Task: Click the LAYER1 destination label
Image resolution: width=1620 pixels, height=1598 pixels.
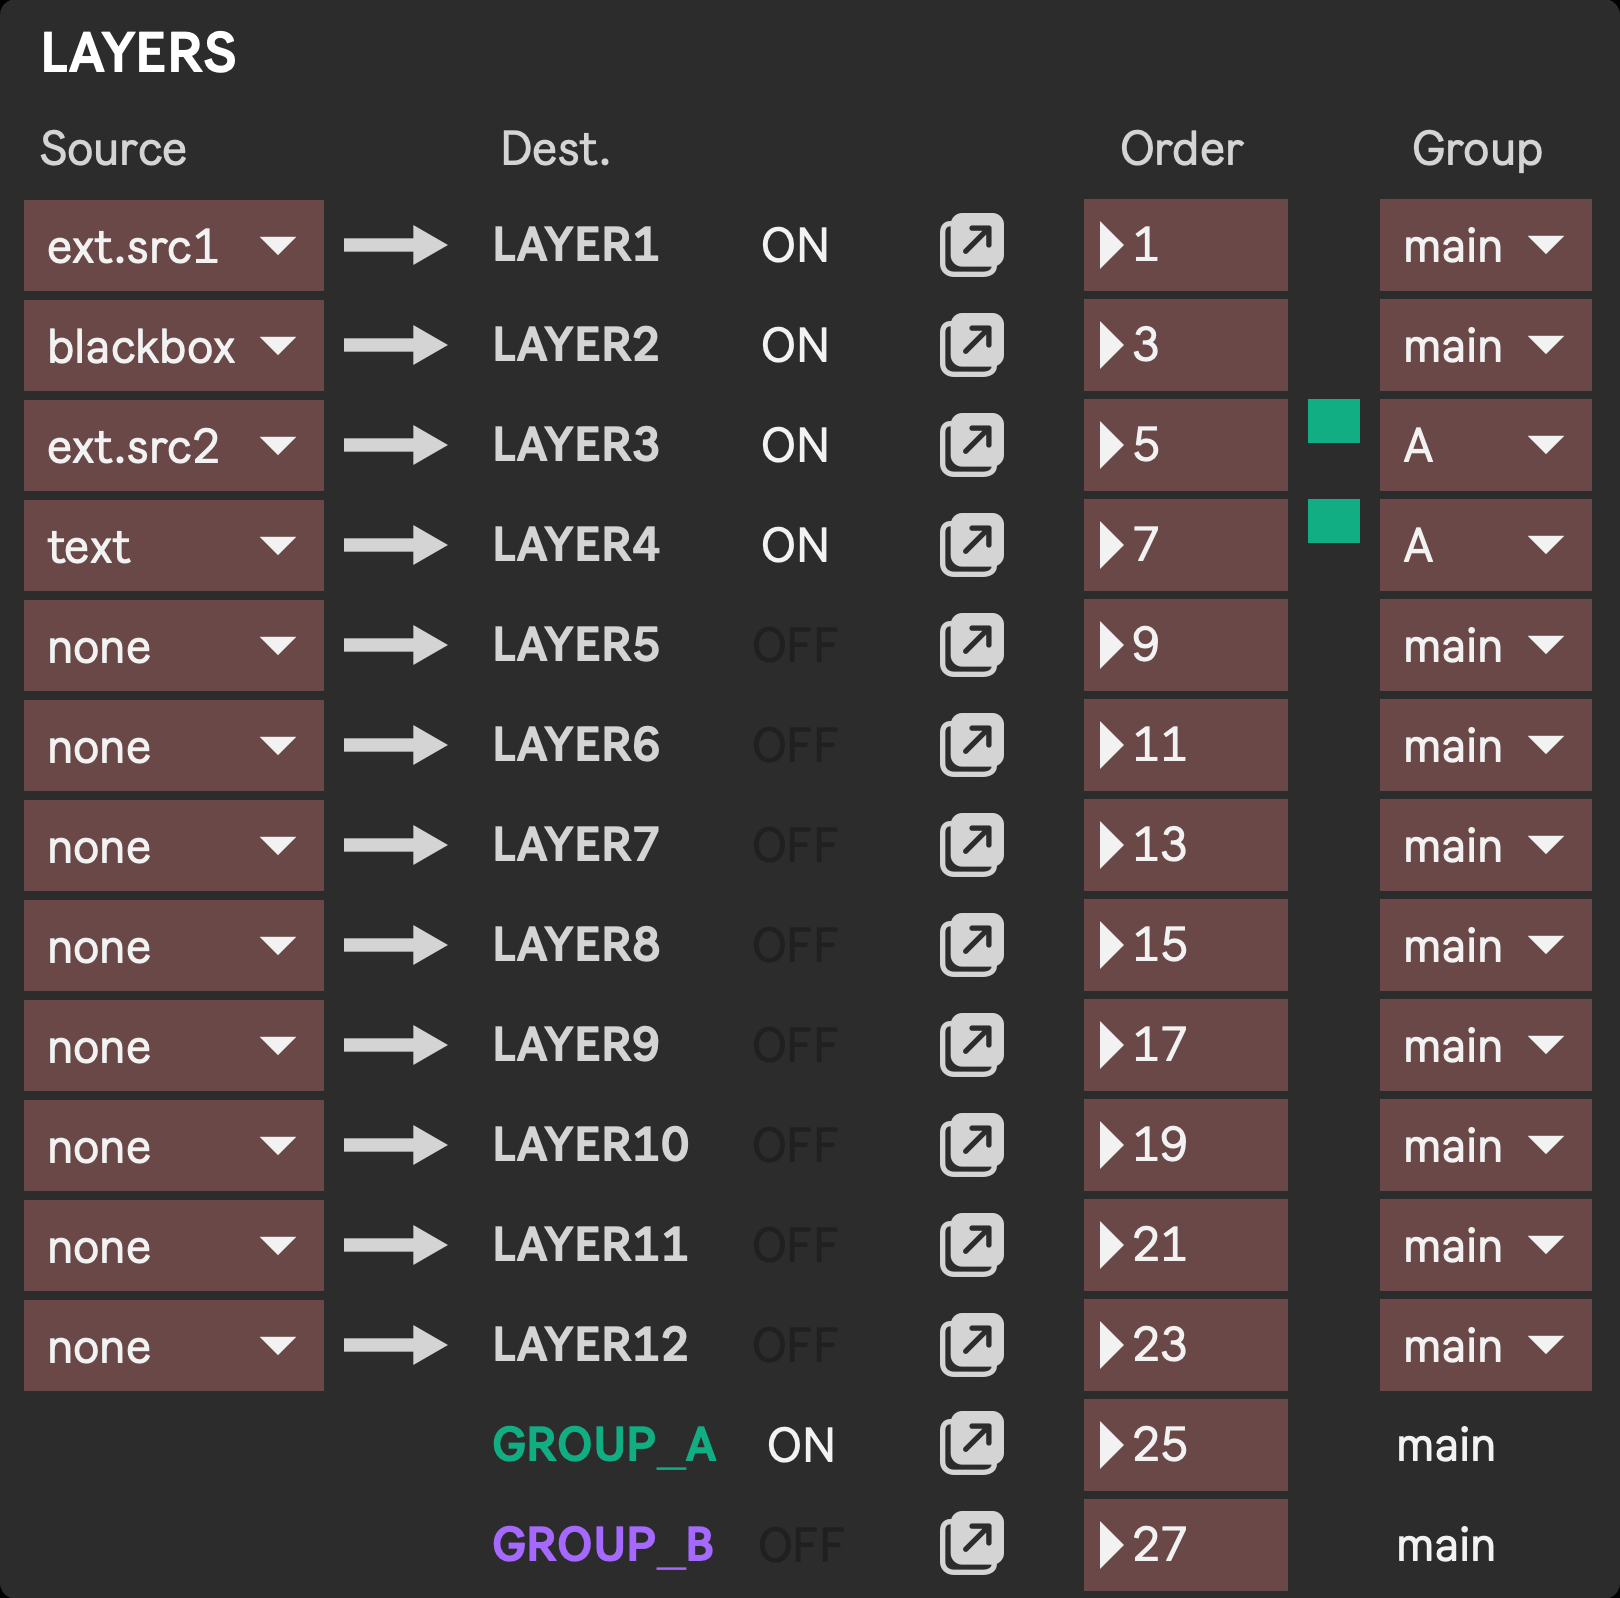Action: pyautogui.click(x=576, y=246)
